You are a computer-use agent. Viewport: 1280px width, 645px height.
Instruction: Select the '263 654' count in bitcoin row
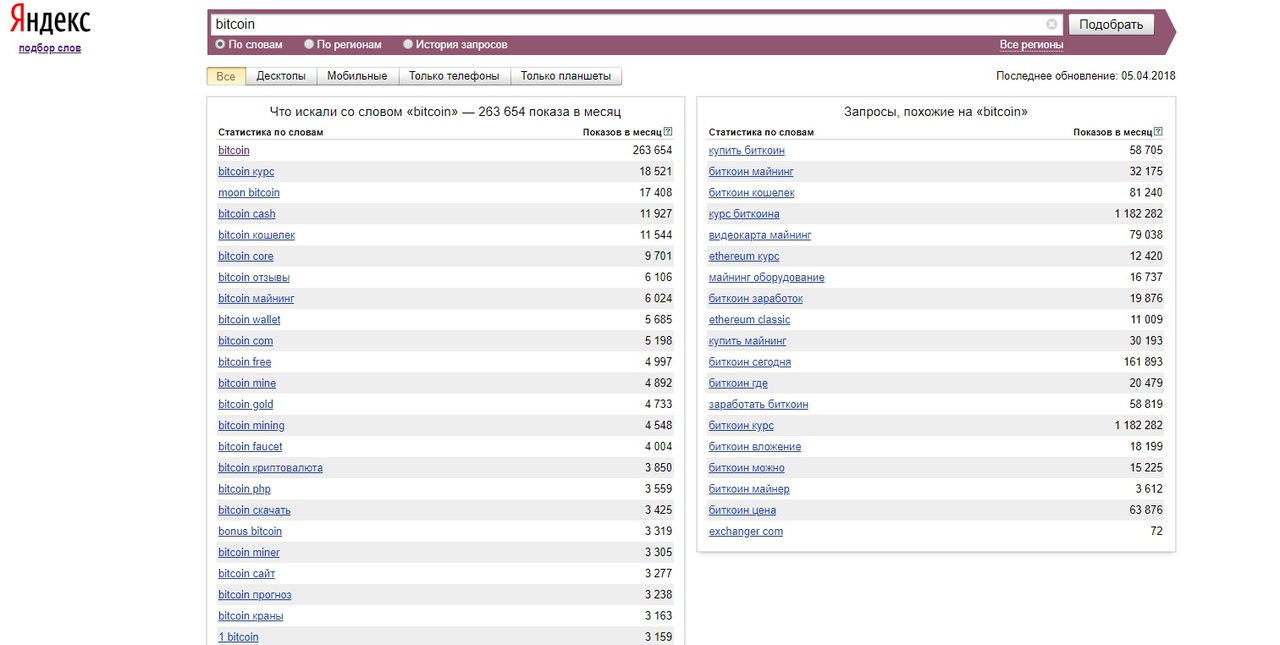click(x=652, y=151)
